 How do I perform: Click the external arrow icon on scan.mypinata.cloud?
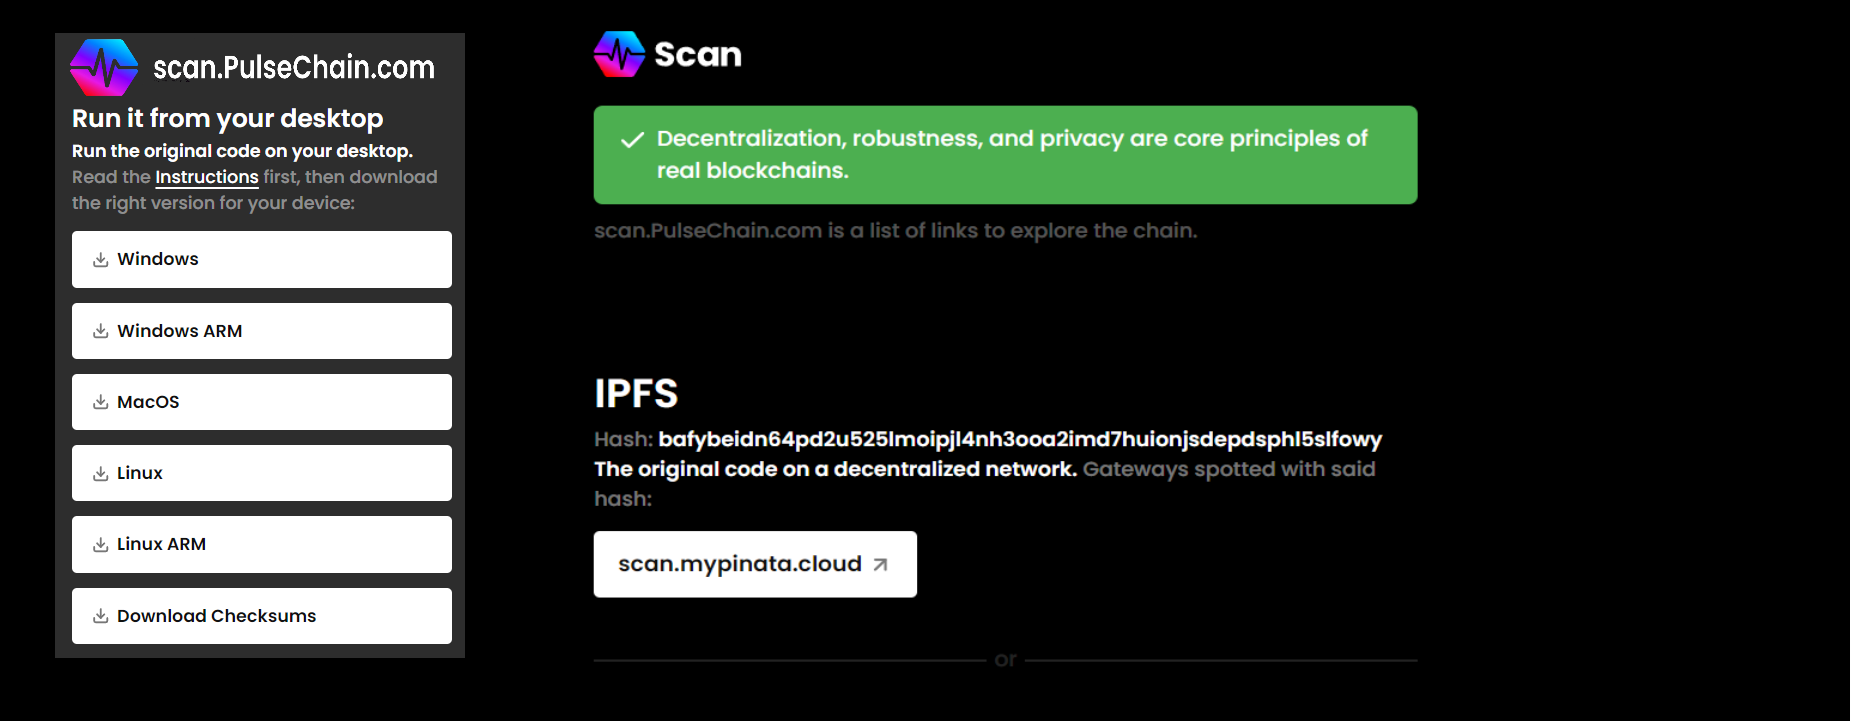(880, 565)
